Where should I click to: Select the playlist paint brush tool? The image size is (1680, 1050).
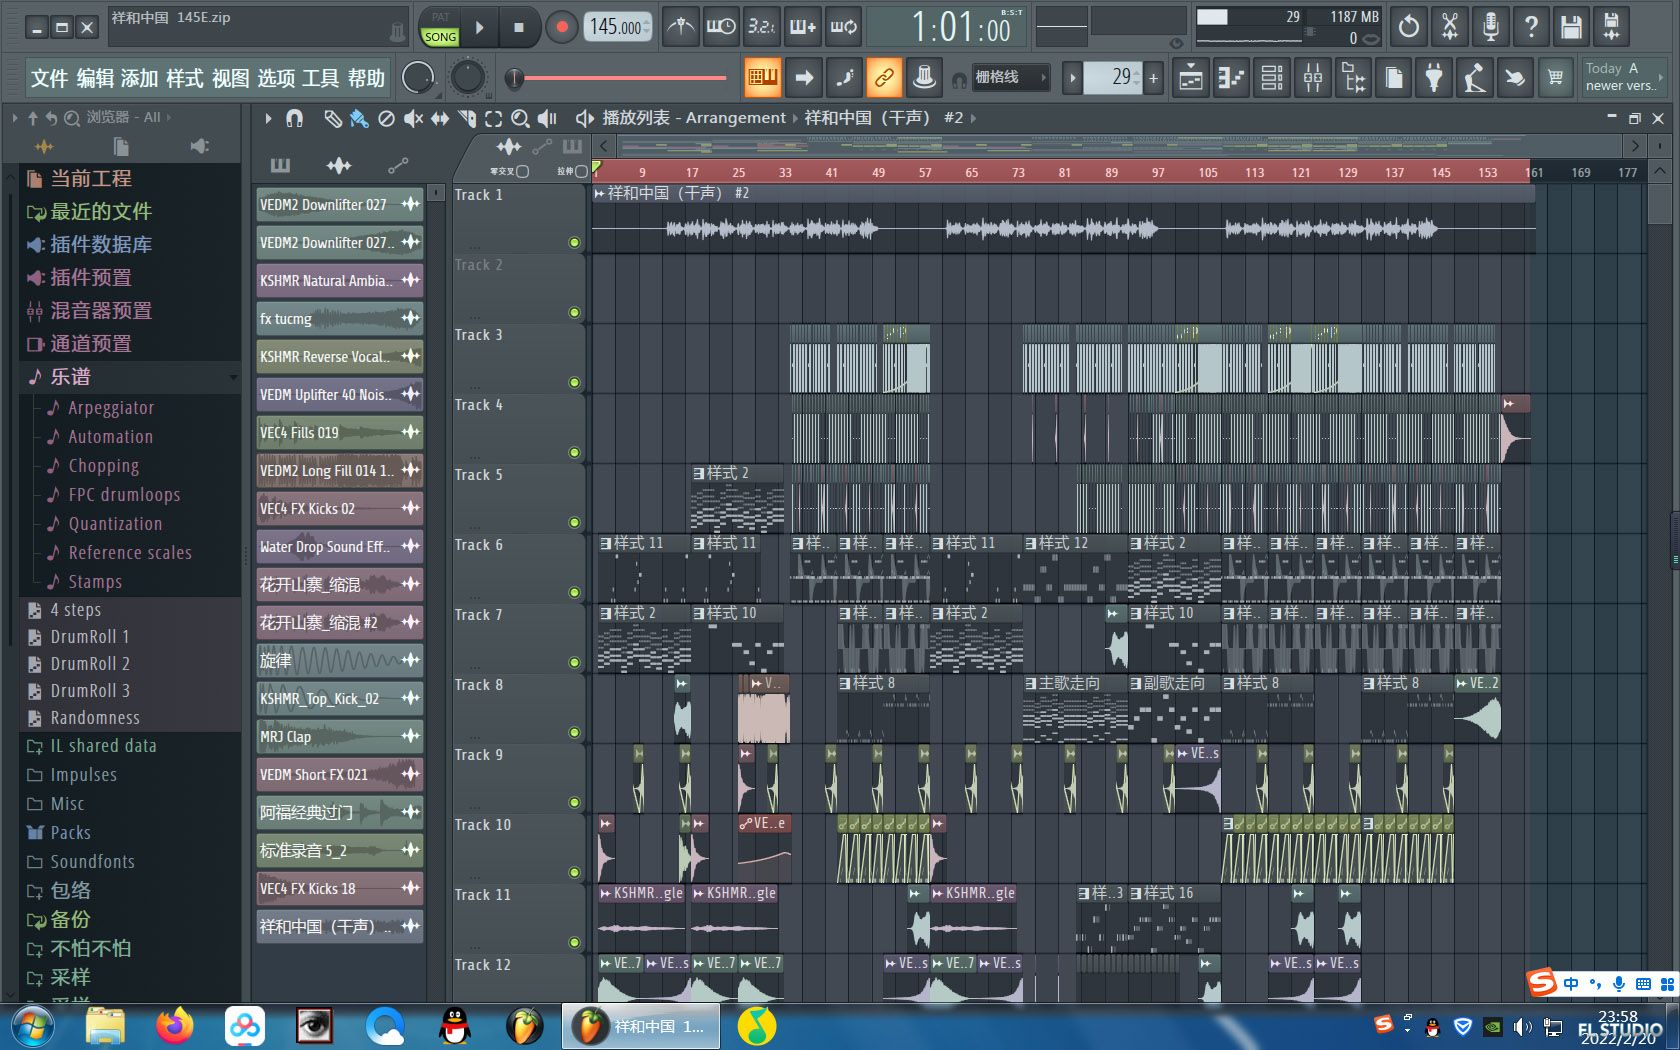click(x=359, y=119)
